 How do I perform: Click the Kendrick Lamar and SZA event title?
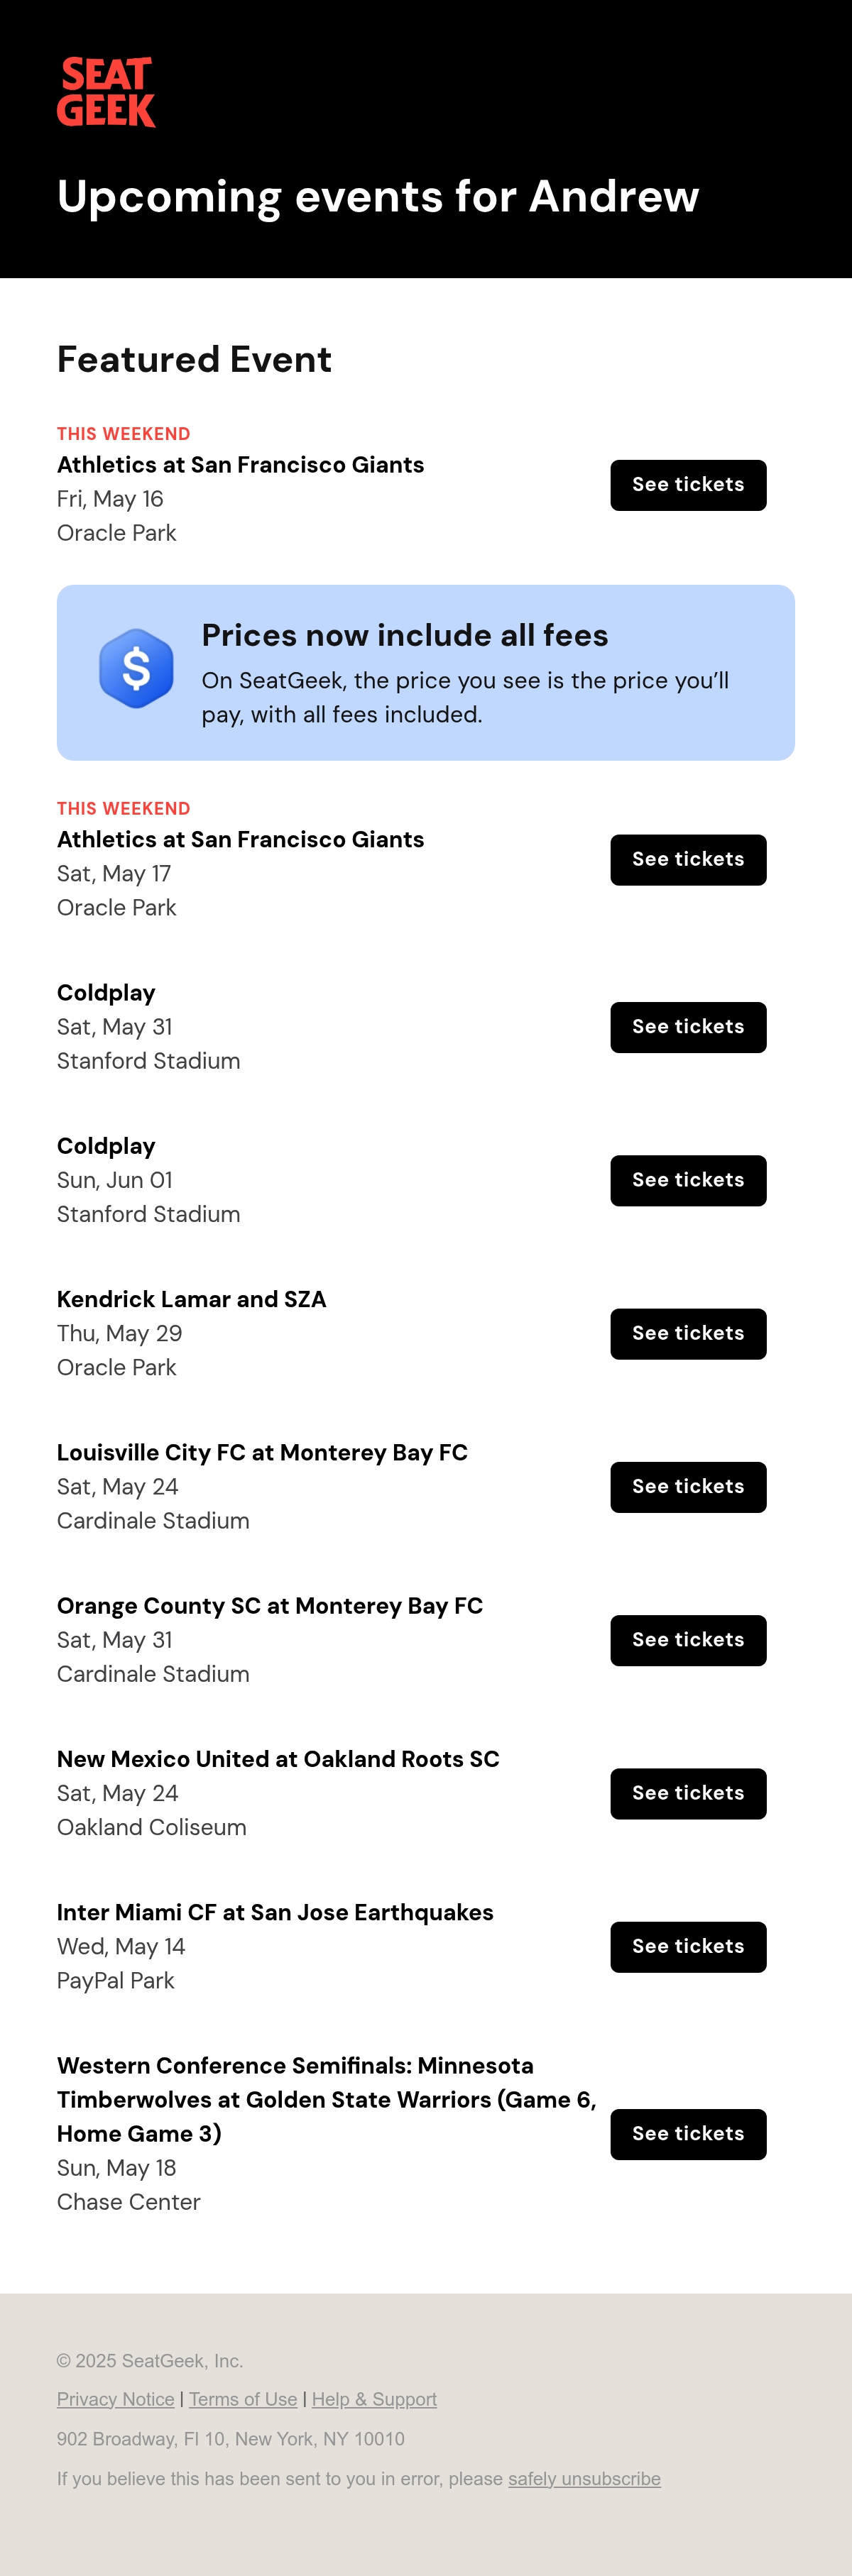pyautogui.click(x=192, y=1299)
